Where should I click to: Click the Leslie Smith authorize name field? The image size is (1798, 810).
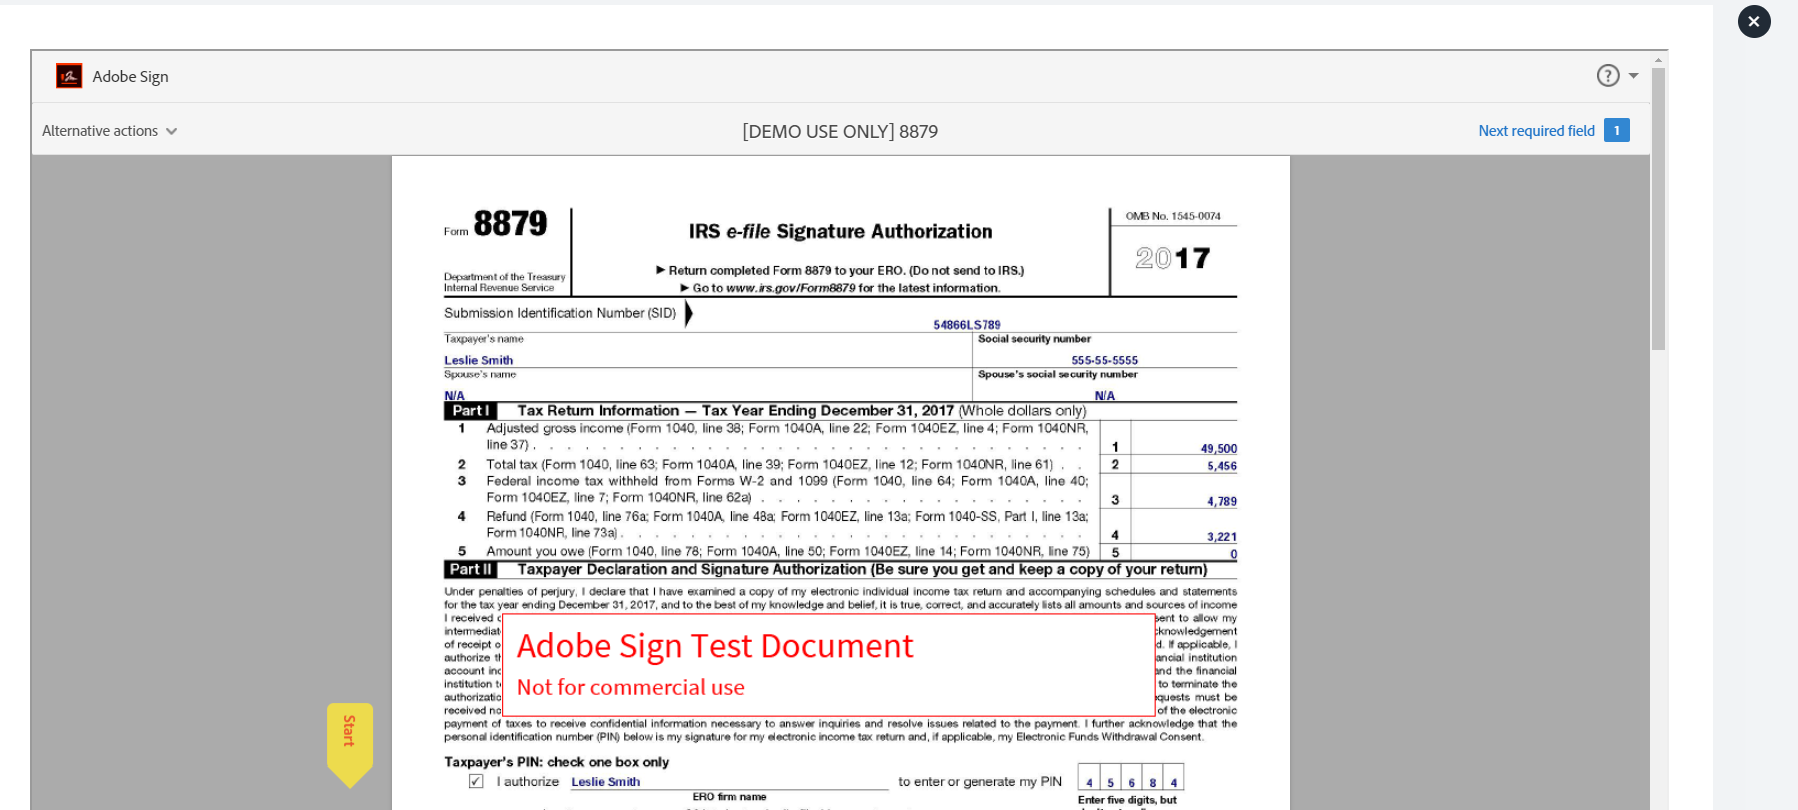729,782
